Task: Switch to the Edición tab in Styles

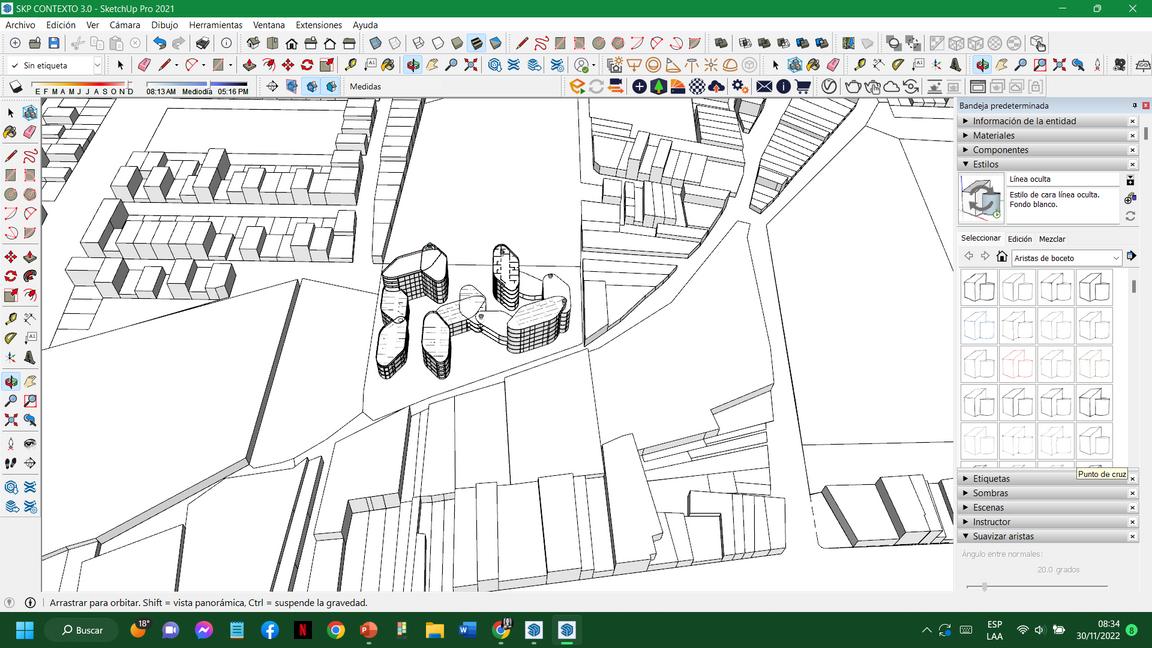Action: 1019,239
